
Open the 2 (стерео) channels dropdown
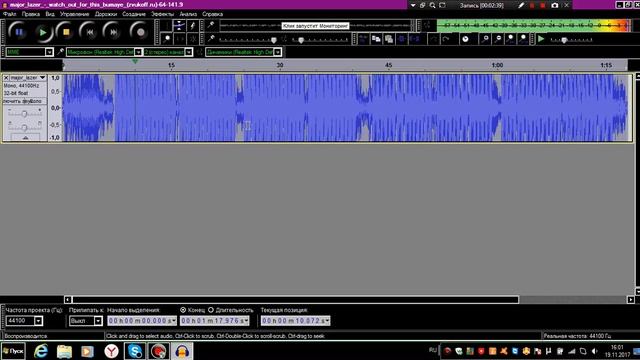tap(189, 52)
